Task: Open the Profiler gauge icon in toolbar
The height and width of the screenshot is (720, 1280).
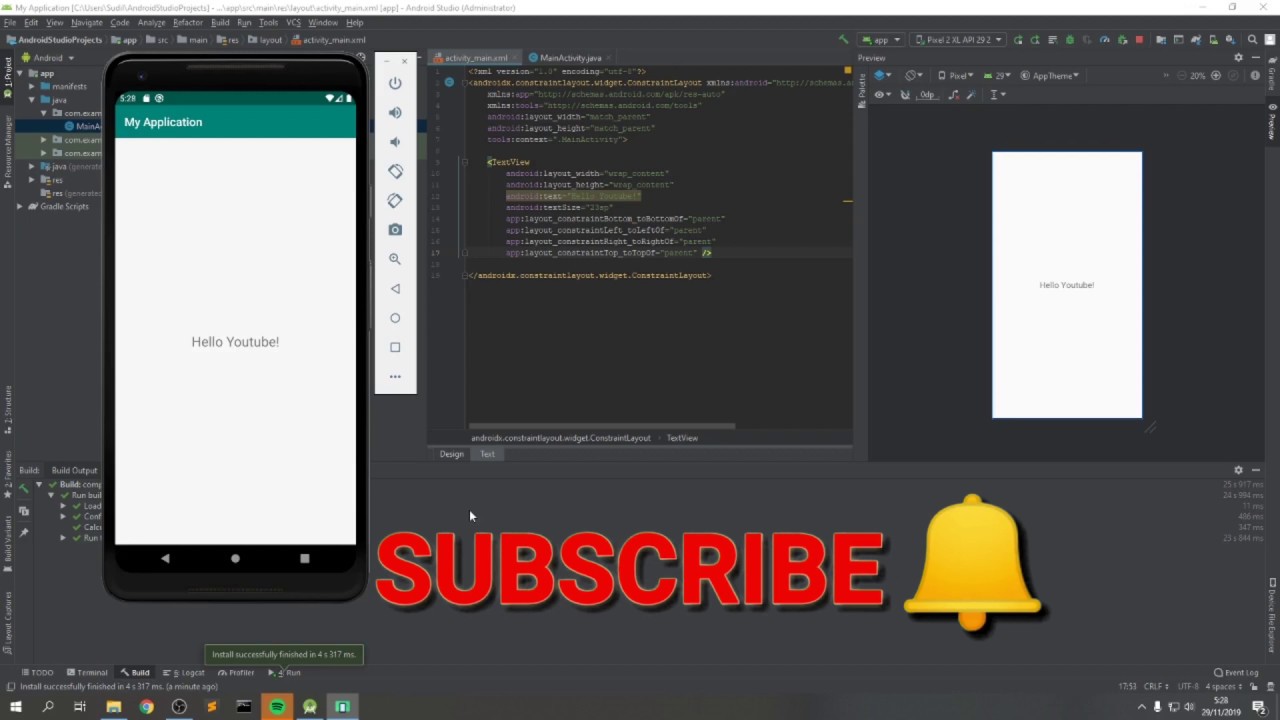Action: click(1104, 40)
